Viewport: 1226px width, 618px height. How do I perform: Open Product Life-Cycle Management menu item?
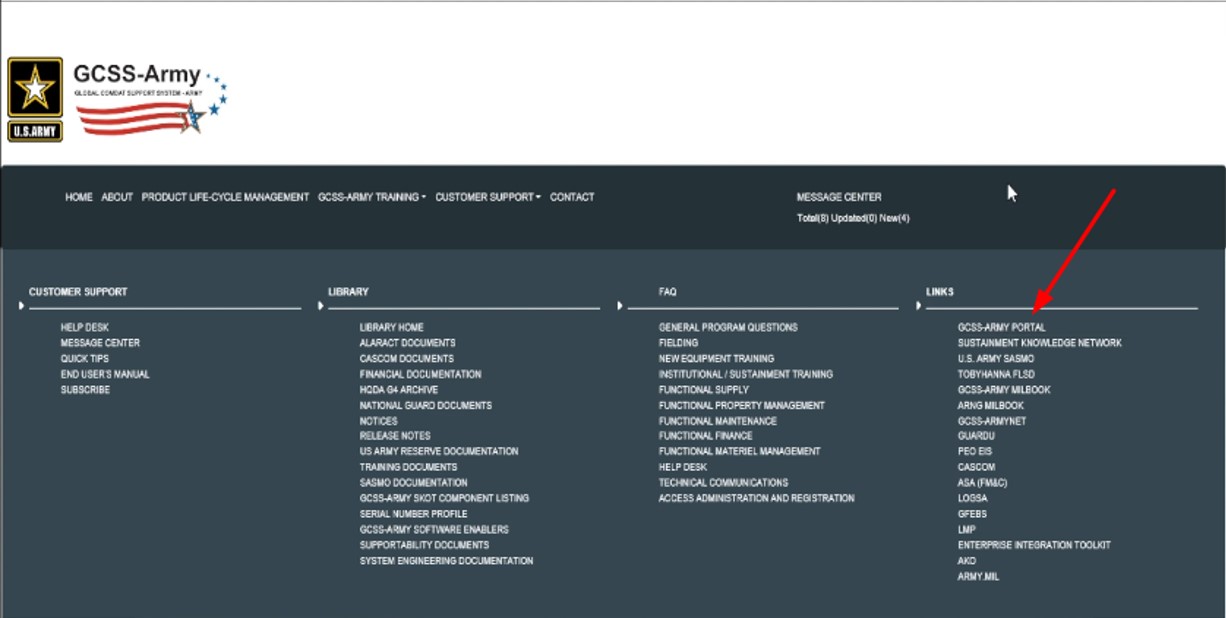tap(225, 197)
